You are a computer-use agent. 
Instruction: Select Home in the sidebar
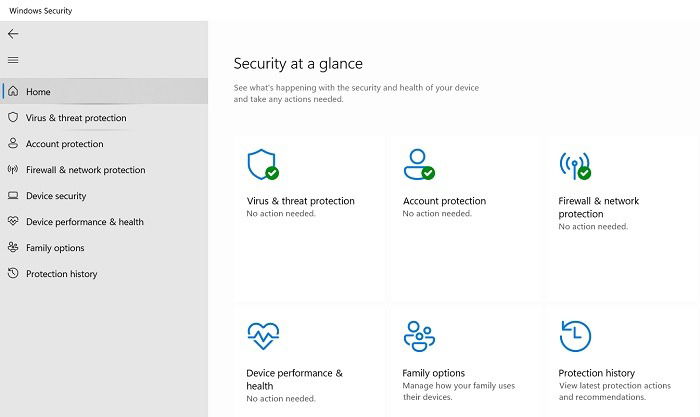coord(104,92)
